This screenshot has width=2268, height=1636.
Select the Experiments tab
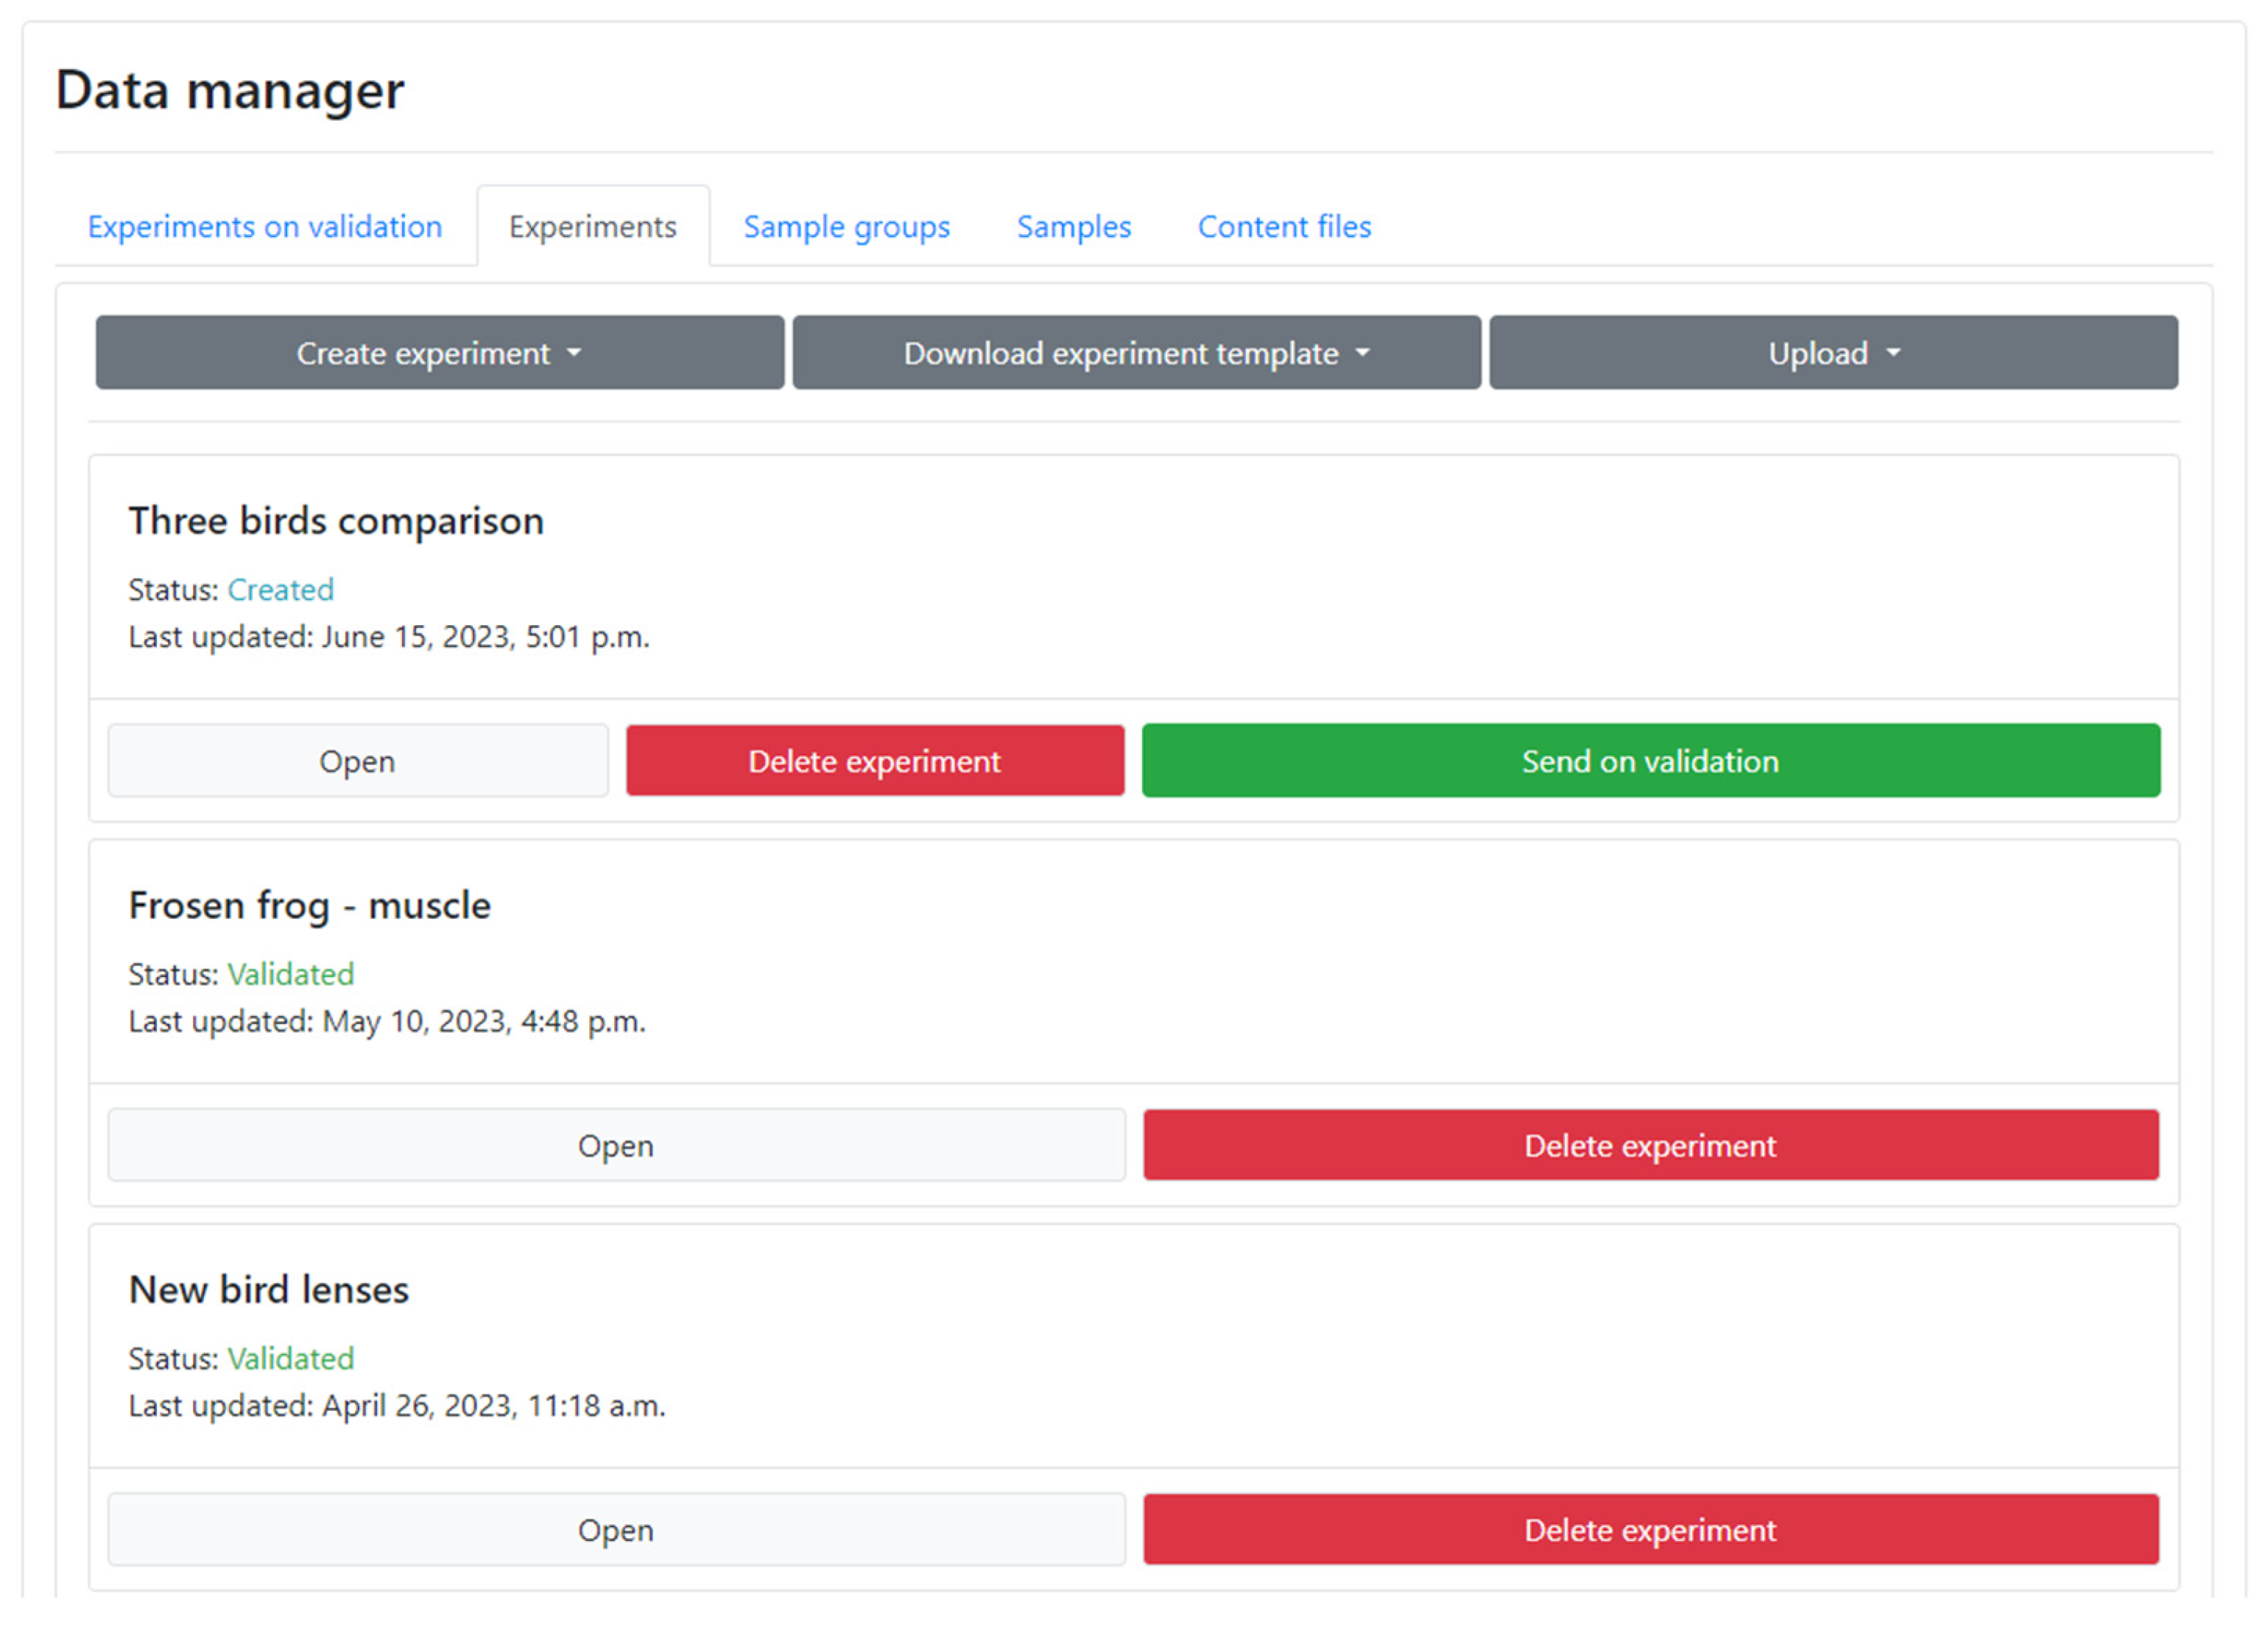coord(592,227)
